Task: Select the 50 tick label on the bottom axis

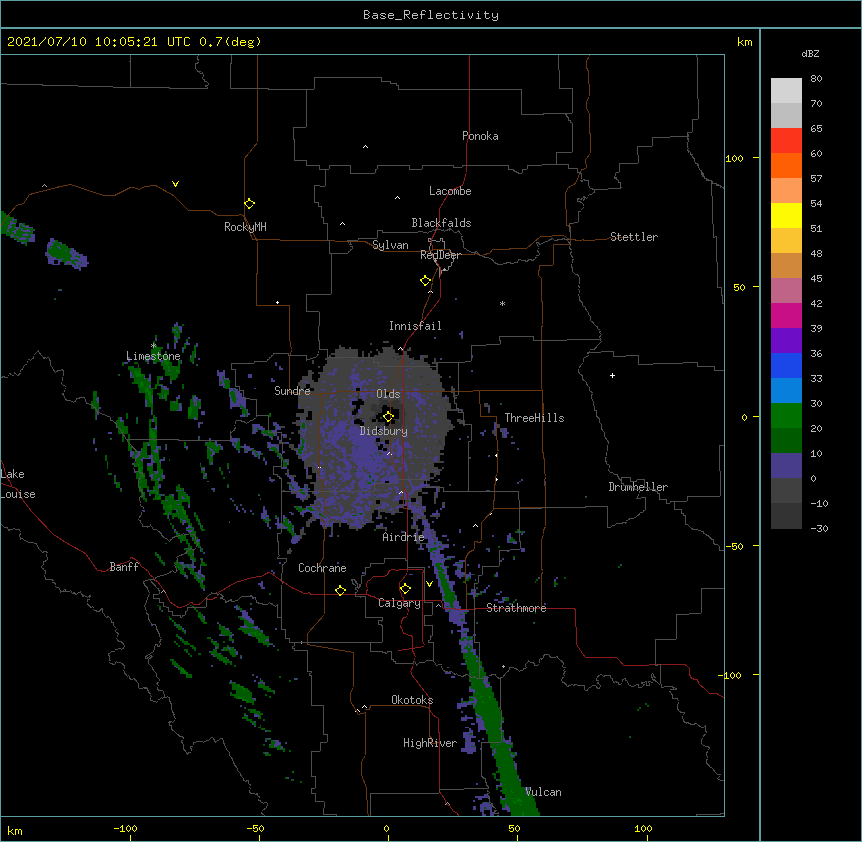Action: tap(514, 829)
